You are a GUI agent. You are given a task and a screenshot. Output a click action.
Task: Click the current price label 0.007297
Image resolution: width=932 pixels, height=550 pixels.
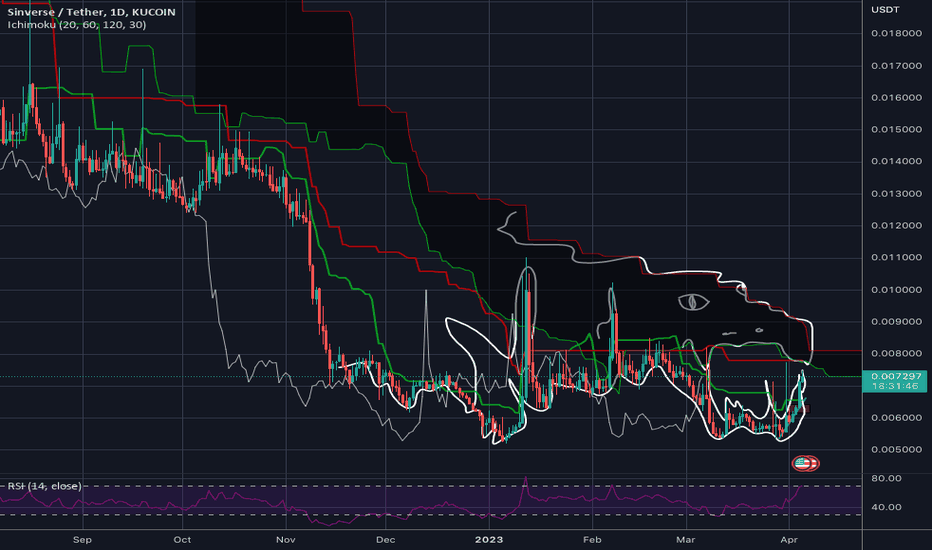pyautogui.click(x=896, y=376)
